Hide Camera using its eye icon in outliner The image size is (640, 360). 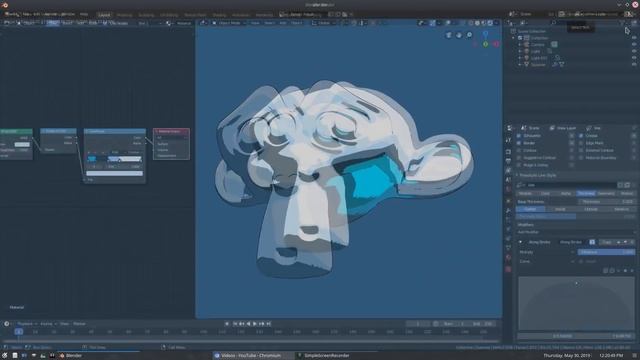coord(634,44)
